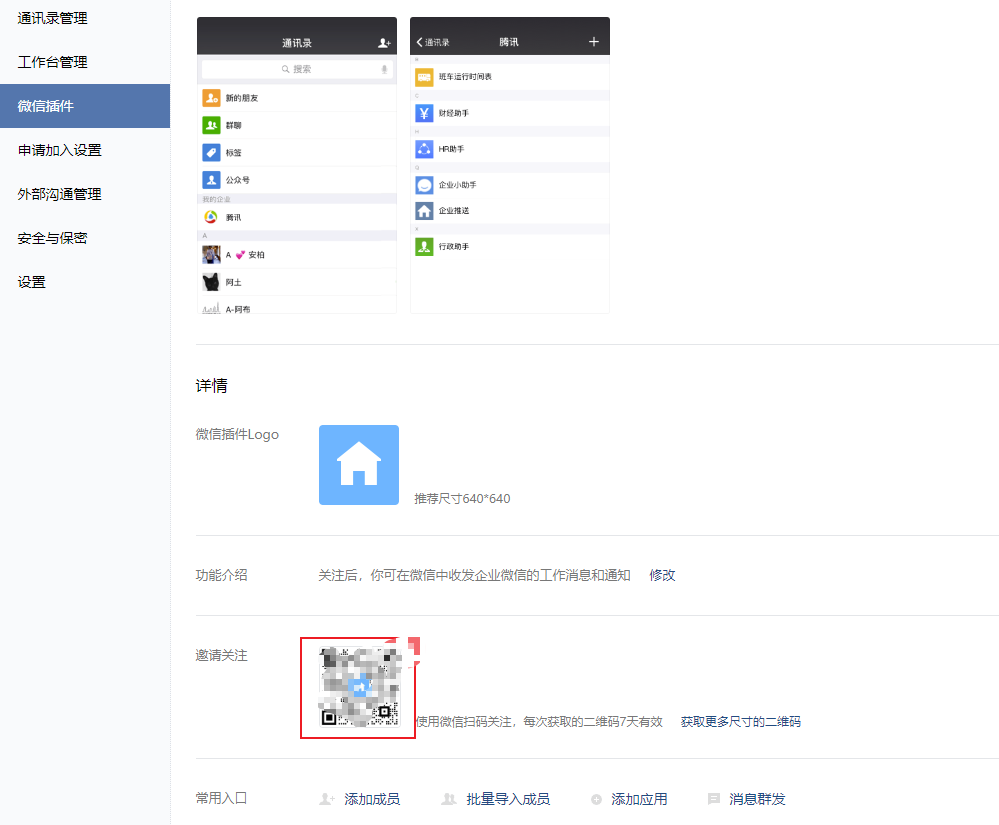The height and width of the screenshot is (825, 999).
Task: Click the 添加应用 shortcut
Action: pos(639,799)
